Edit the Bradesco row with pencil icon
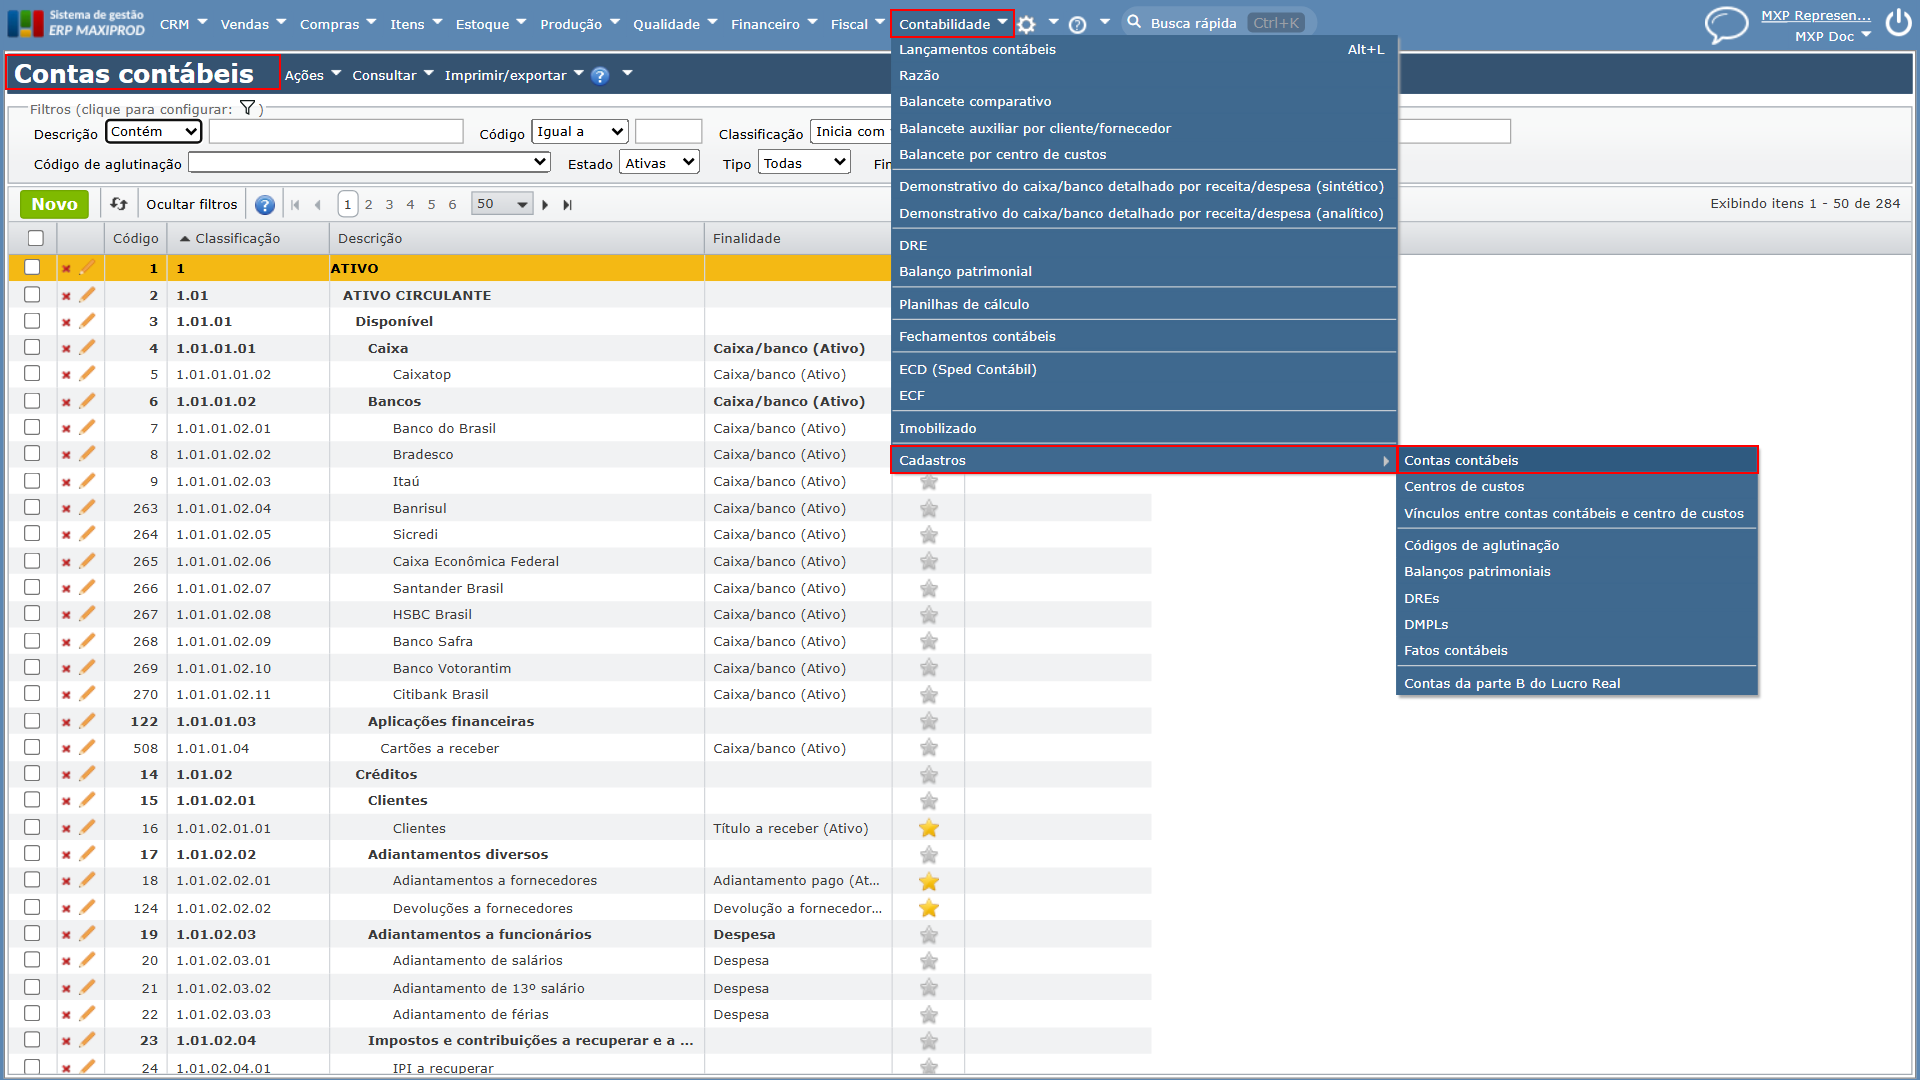This screenshot has height=1080, width=1920. pos(88,454)
